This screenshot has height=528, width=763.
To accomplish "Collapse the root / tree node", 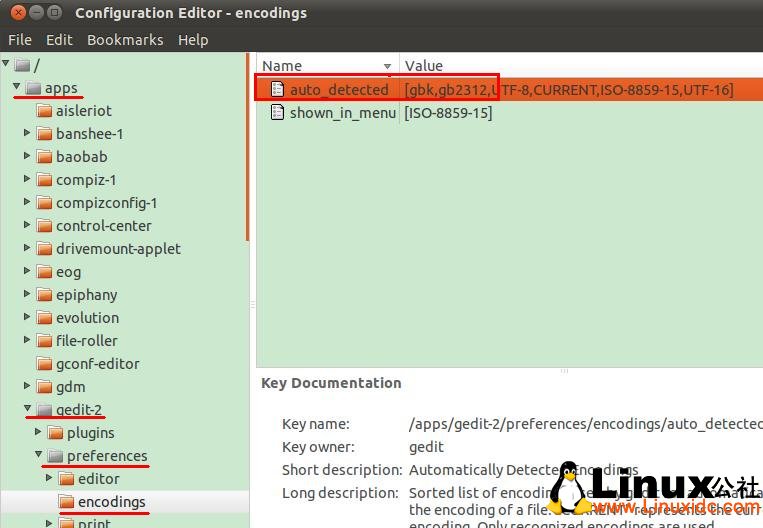I will click(6, 63).
